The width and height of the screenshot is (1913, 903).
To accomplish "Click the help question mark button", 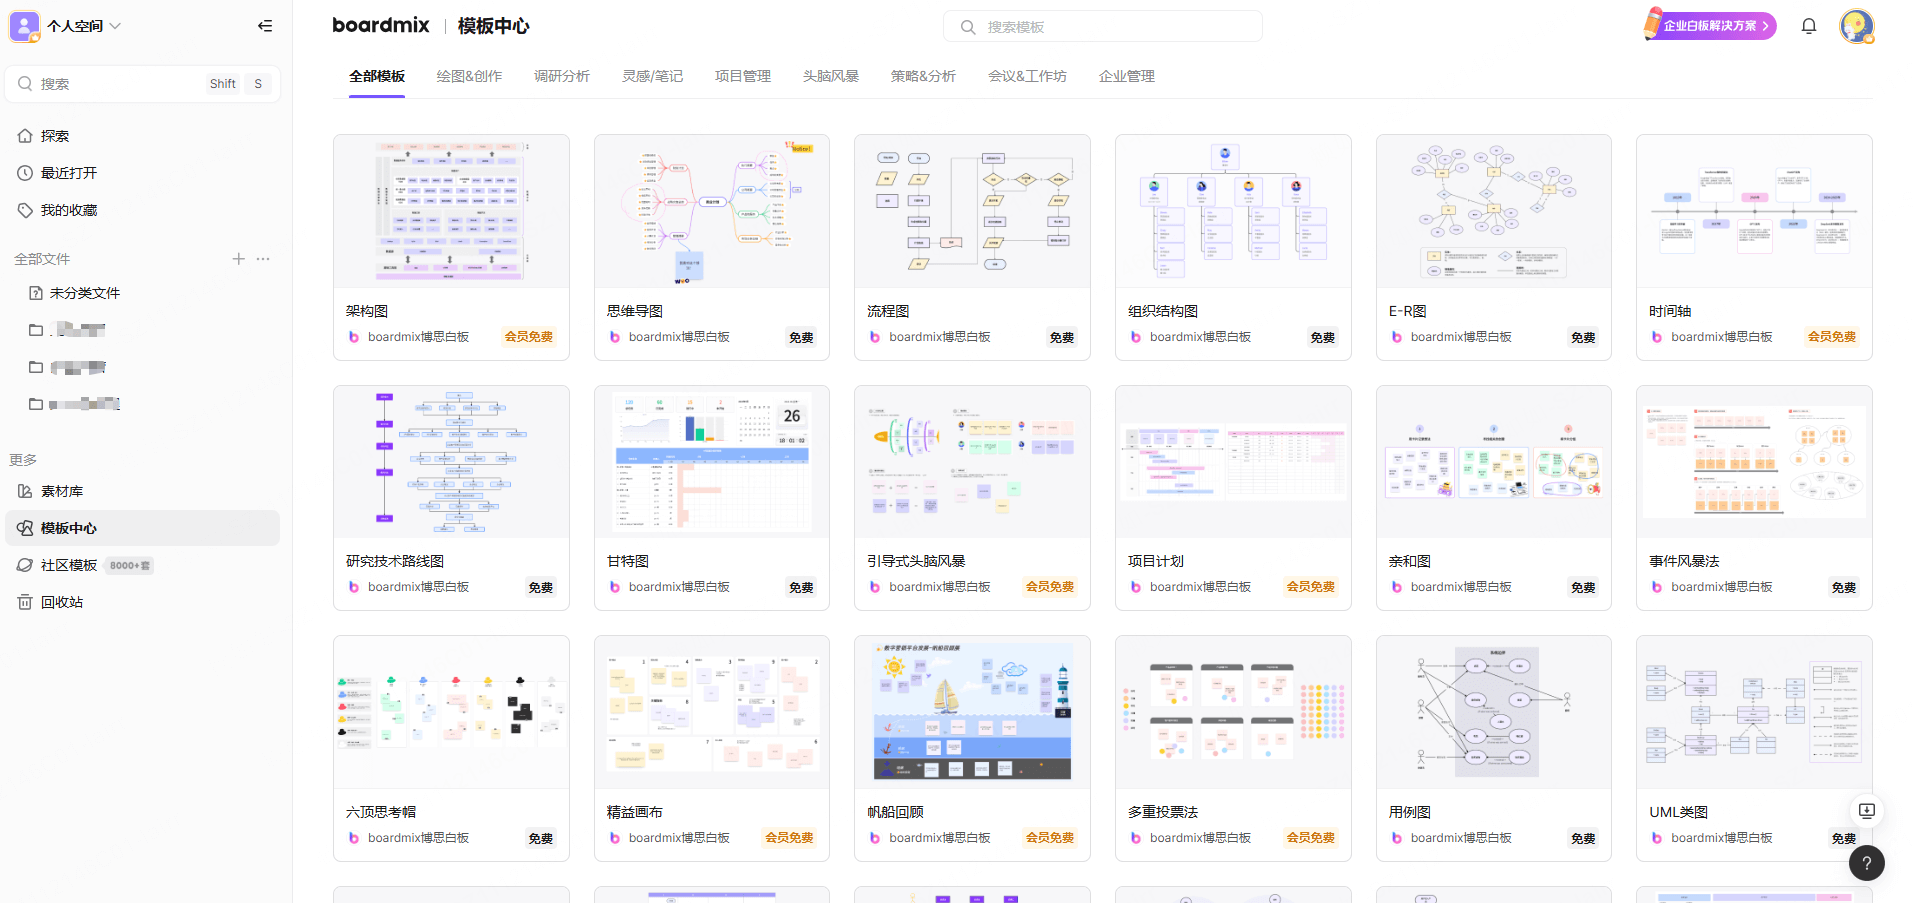I will point(1866,863).
